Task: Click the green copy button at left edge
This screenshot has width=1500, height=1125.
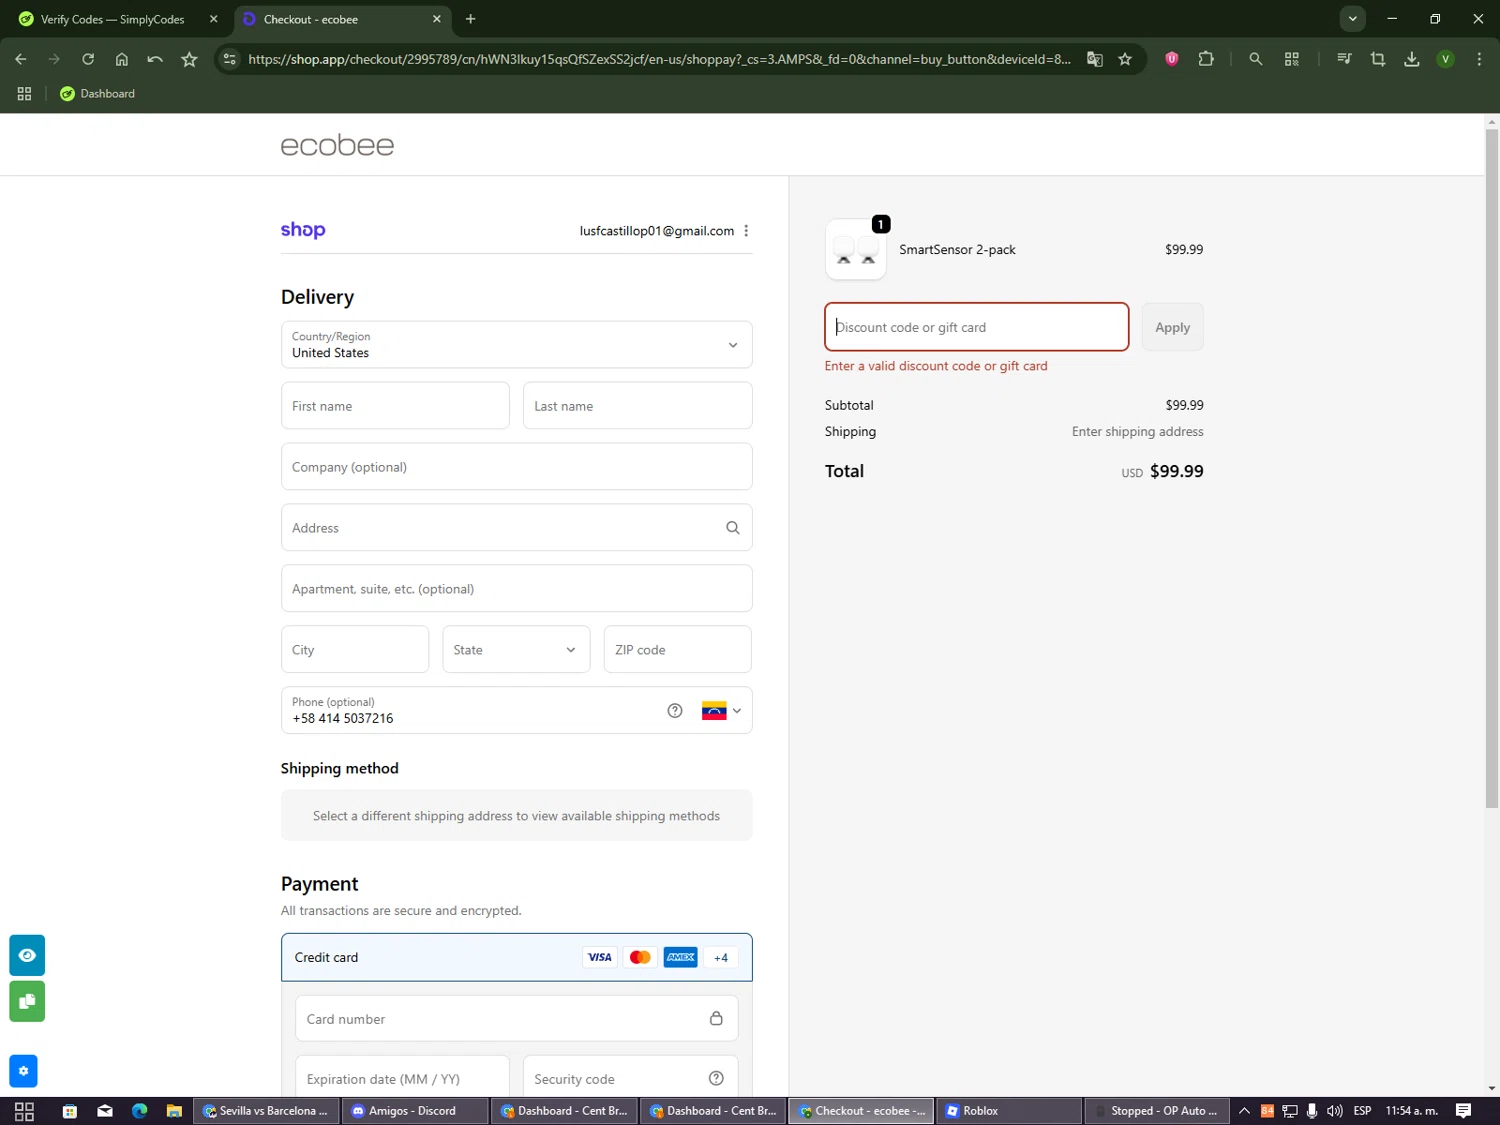Action: pyautogui.click(x=27, y=1001)
